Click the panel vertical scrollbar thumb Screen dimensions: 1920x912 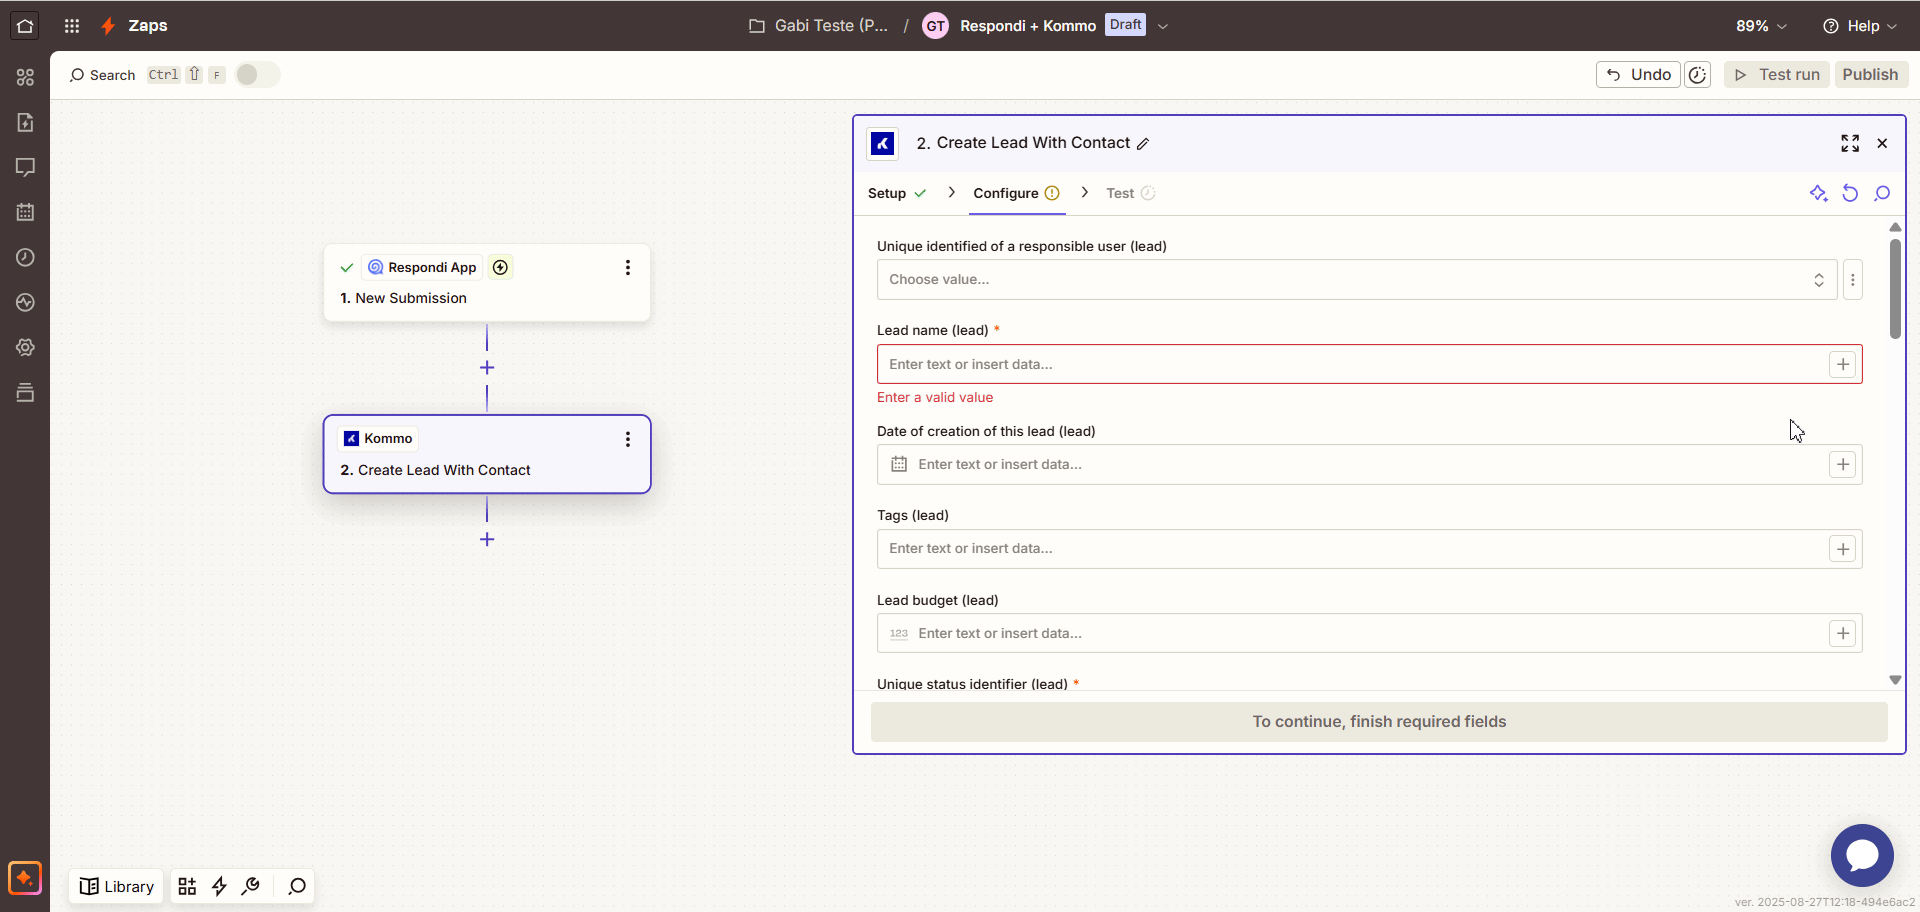click(x=1895, y=288)
